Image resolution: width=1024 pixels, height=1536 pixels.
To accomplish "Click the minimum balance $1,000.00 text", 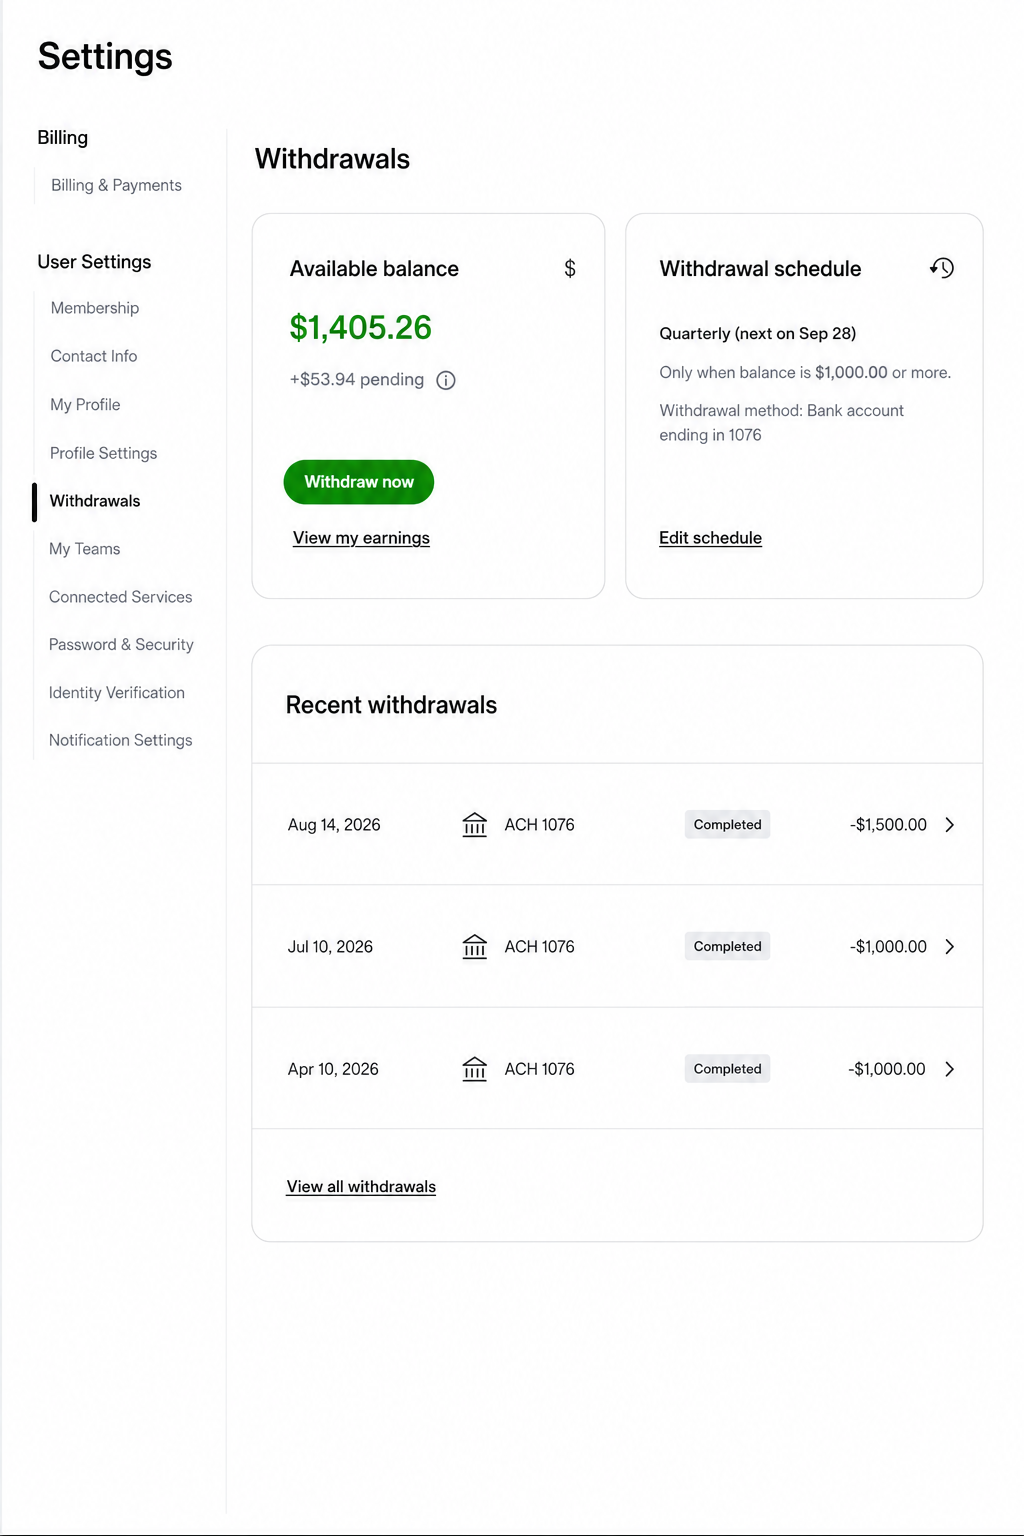I will tap(851, 373).
